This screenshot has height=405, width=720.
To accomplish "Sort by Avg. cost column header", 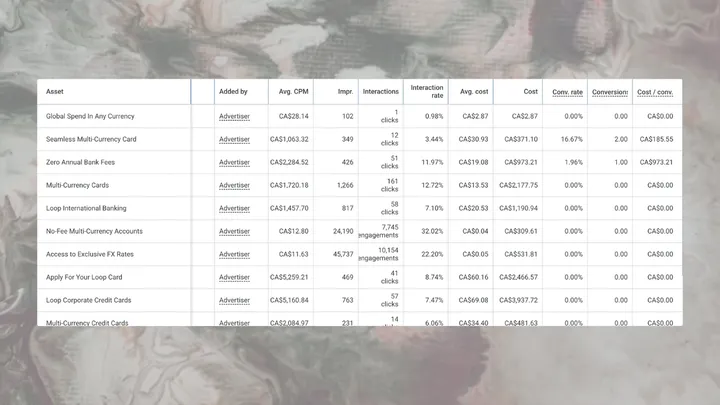I will tap(474, 91).
